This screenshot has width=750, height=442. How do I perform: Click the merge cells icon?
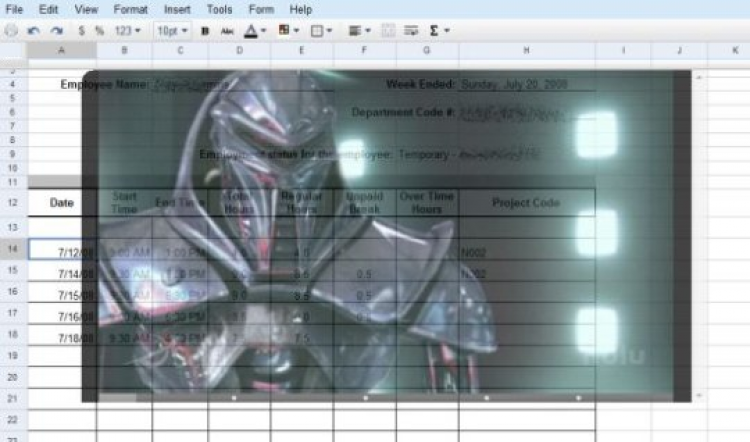point(388,31)
